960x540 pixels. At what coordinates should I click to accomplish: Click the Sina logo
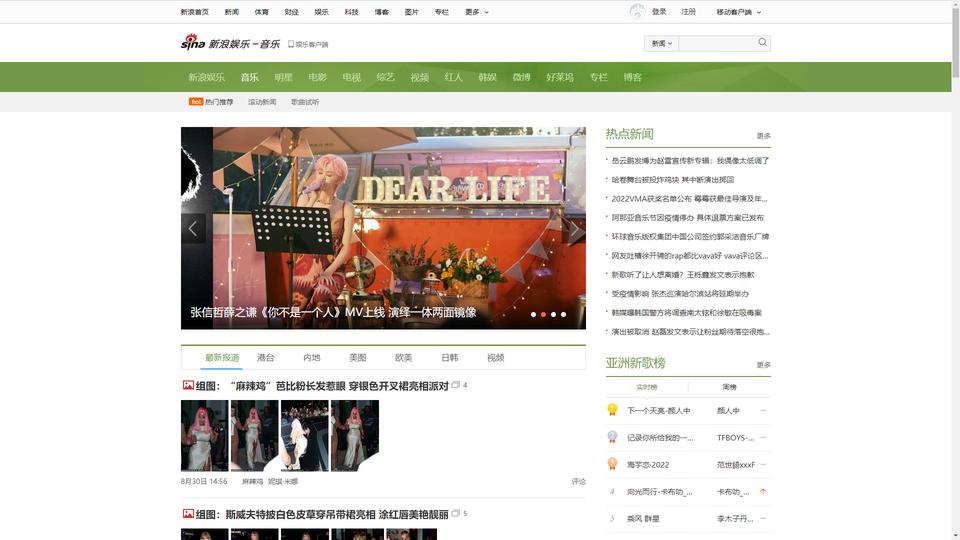[193, 42]
